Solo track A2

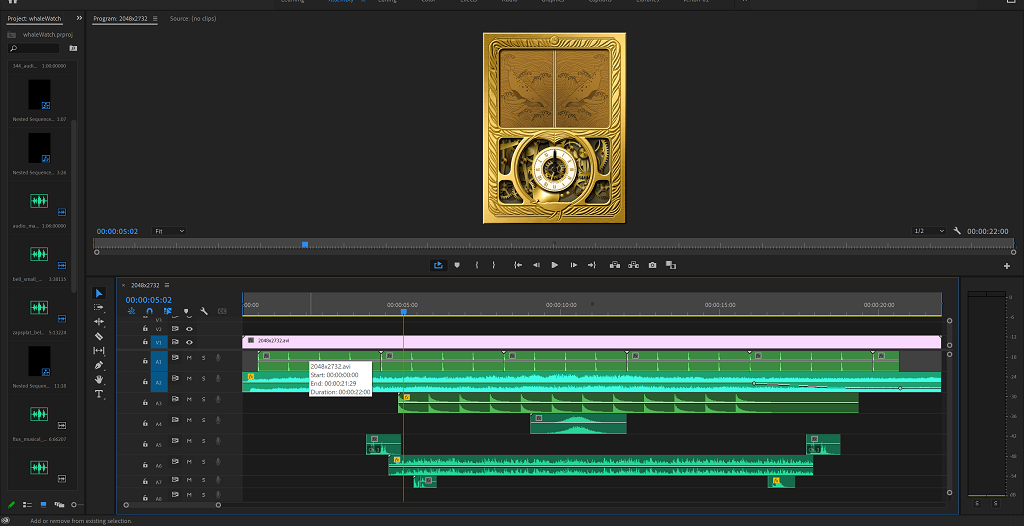coord(203,378)
